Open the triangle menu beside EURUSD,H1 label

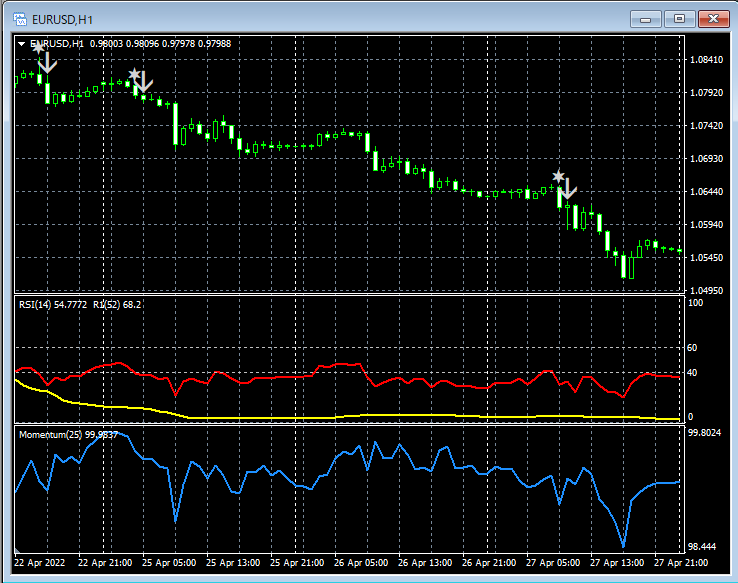(x=23, y=44)
